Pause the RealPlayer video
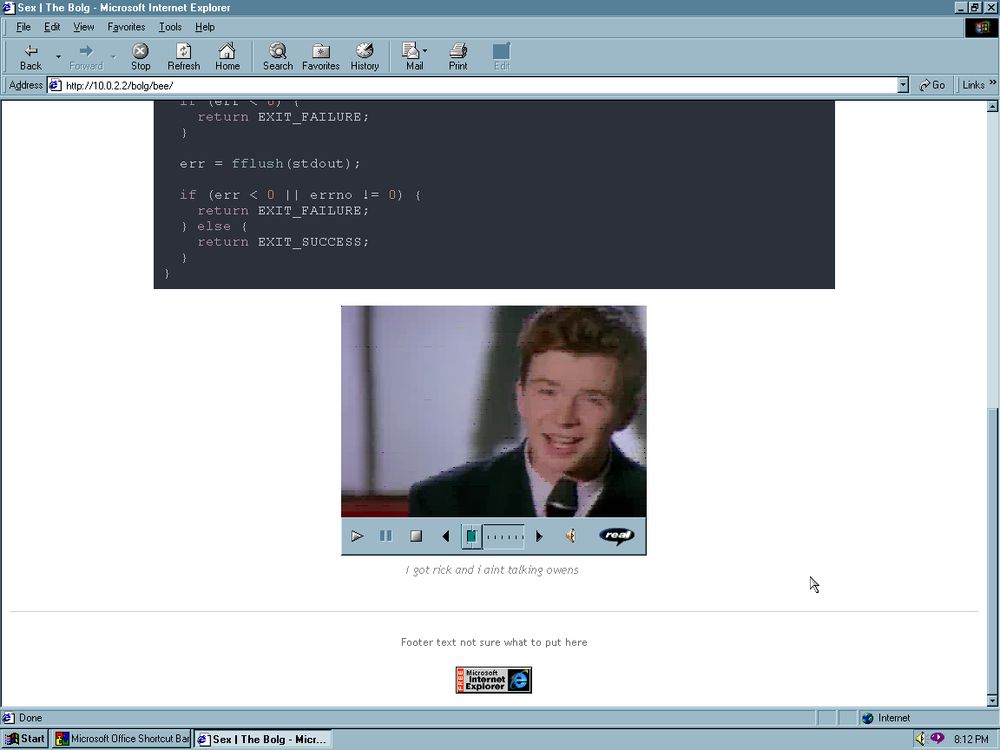Image resolution: width=1000 pixels, height=750 pixels. coord(386,536)
